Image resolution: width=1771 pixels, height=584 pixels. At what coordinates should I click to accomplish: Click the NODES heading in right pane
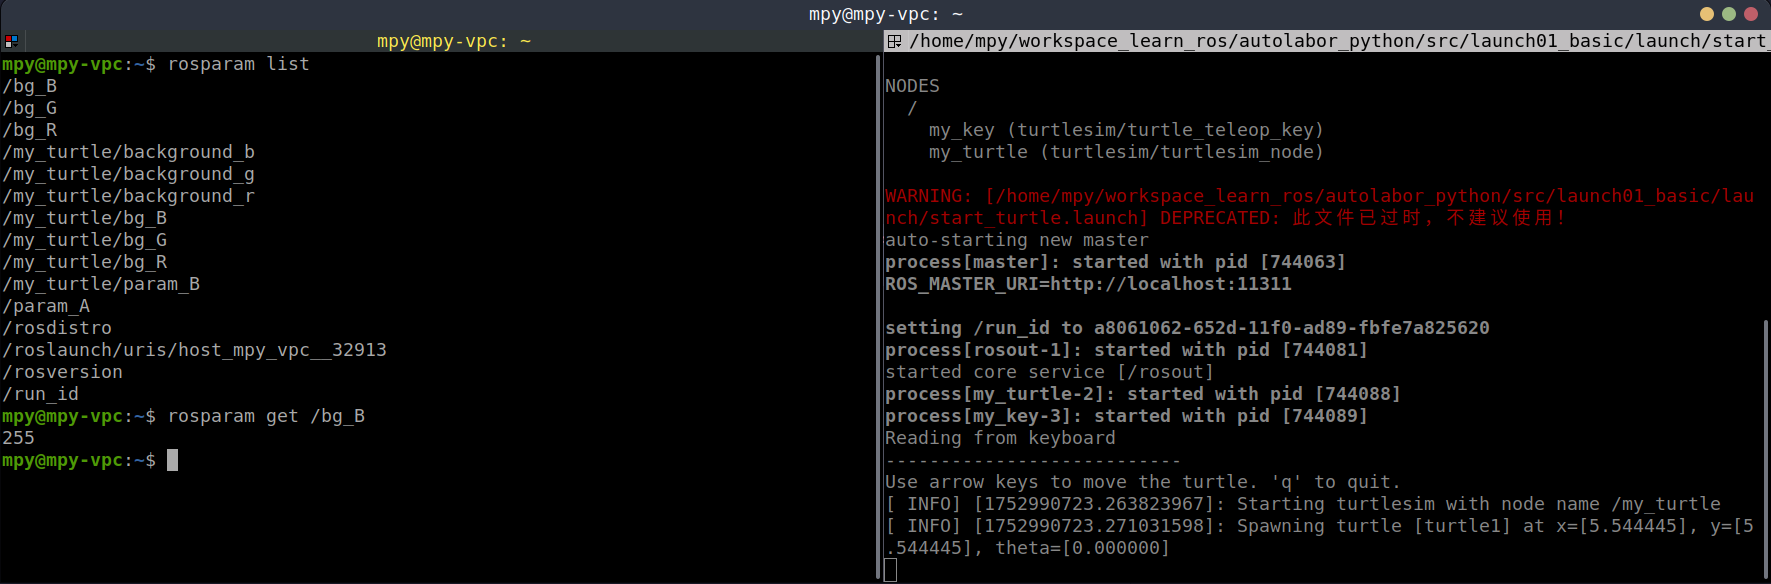(912, 86)
